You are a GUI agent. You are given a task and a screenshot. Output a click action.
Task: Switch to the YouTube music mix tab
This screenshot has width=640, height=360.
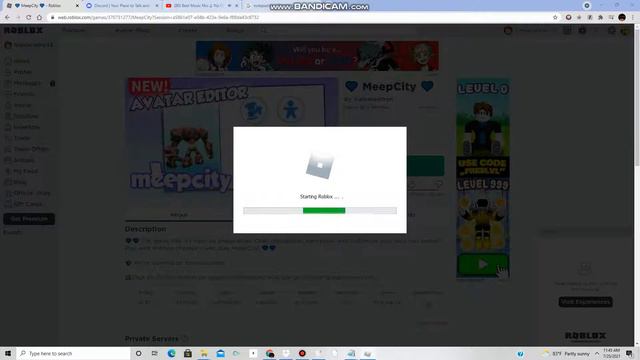202,6
